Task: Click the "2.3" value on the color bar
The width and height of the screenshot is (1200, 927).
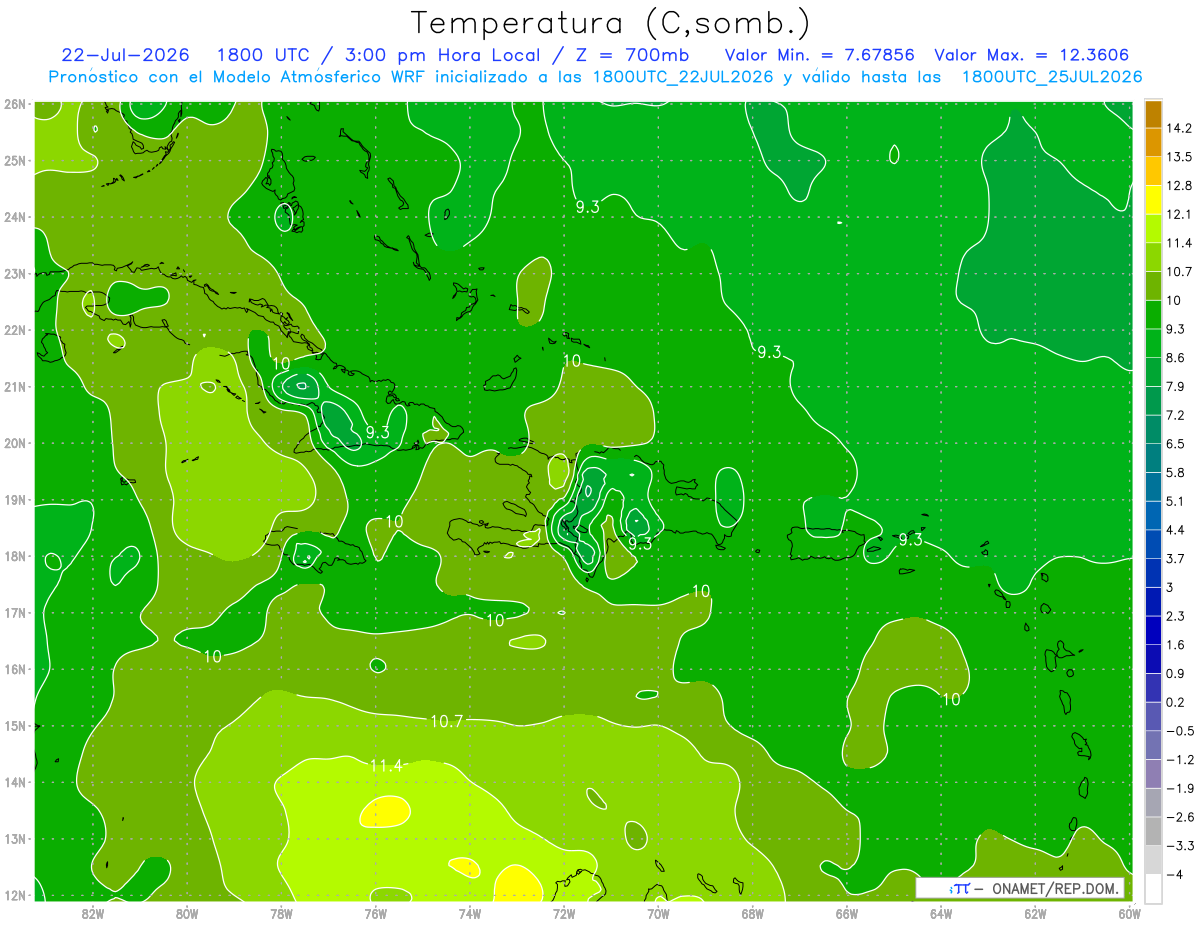Action: click(x=1177, y=616)
